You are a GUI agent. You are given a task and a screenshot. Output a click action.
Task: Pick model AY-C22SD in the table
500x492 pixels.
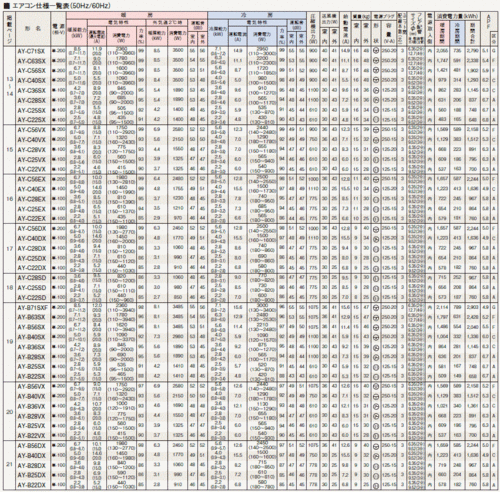pyautogui.click(x=32, y=298)
